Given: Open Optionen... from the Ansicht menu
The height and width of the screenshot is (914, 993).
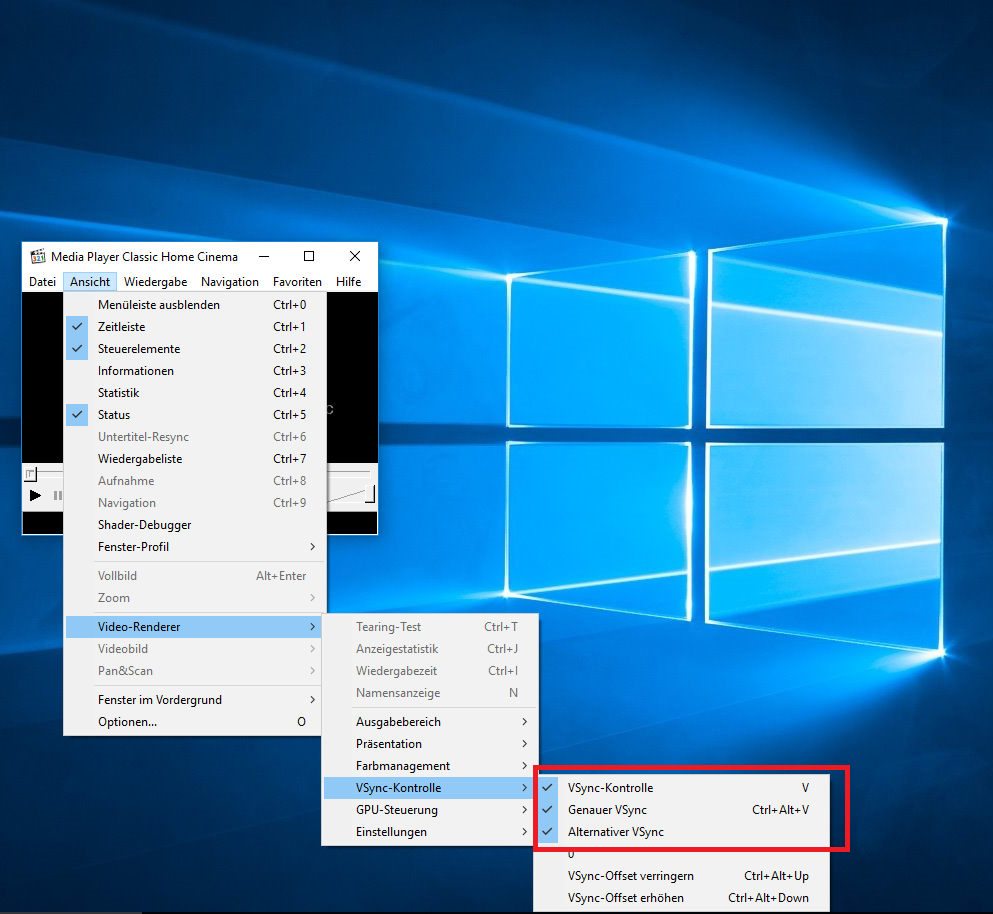Looking at the screenshot, I should [x=195, y=722].
